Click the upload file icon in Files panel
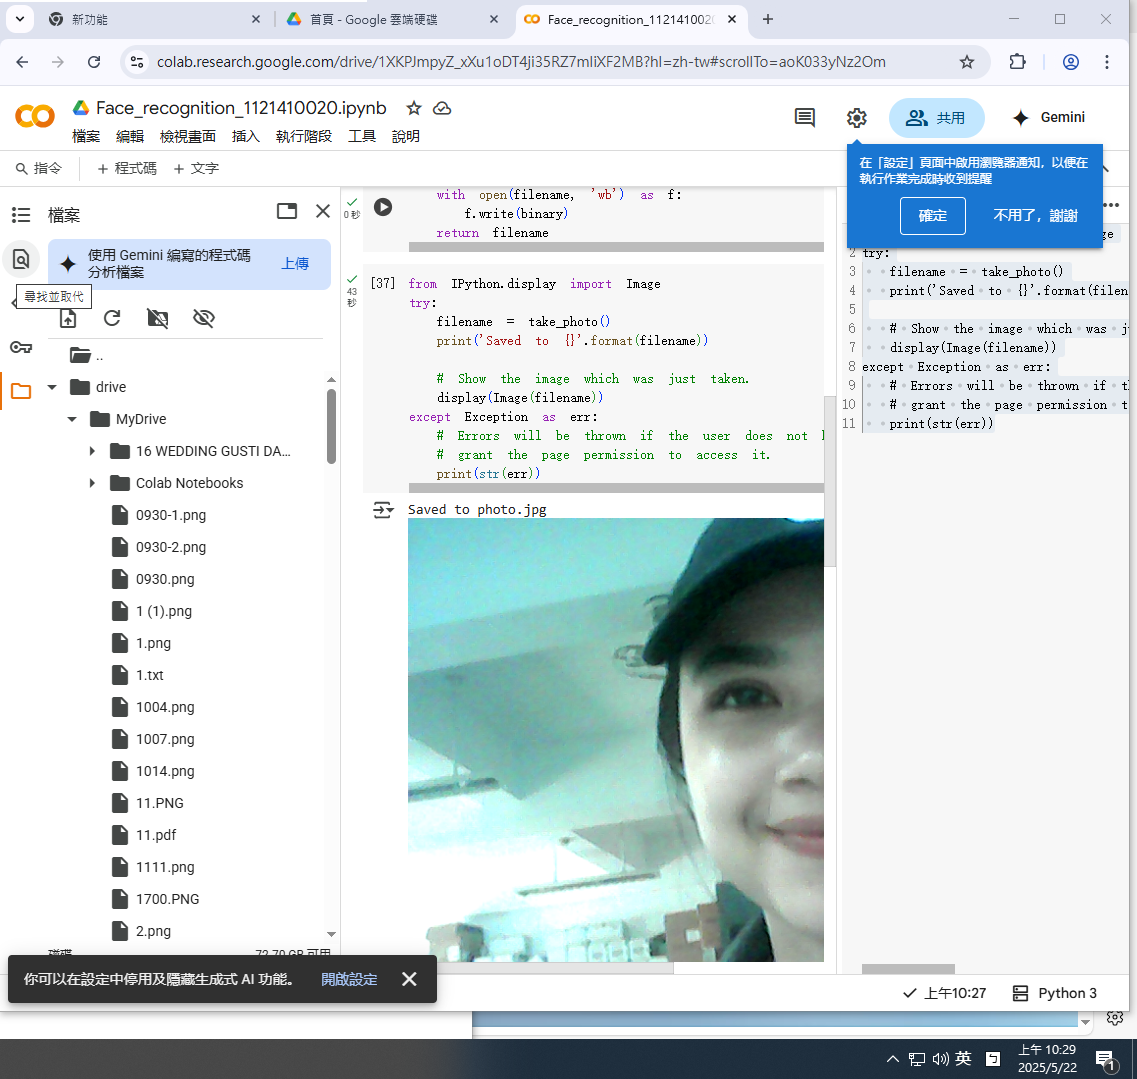1137x1079 pixels. coord(68,318)
